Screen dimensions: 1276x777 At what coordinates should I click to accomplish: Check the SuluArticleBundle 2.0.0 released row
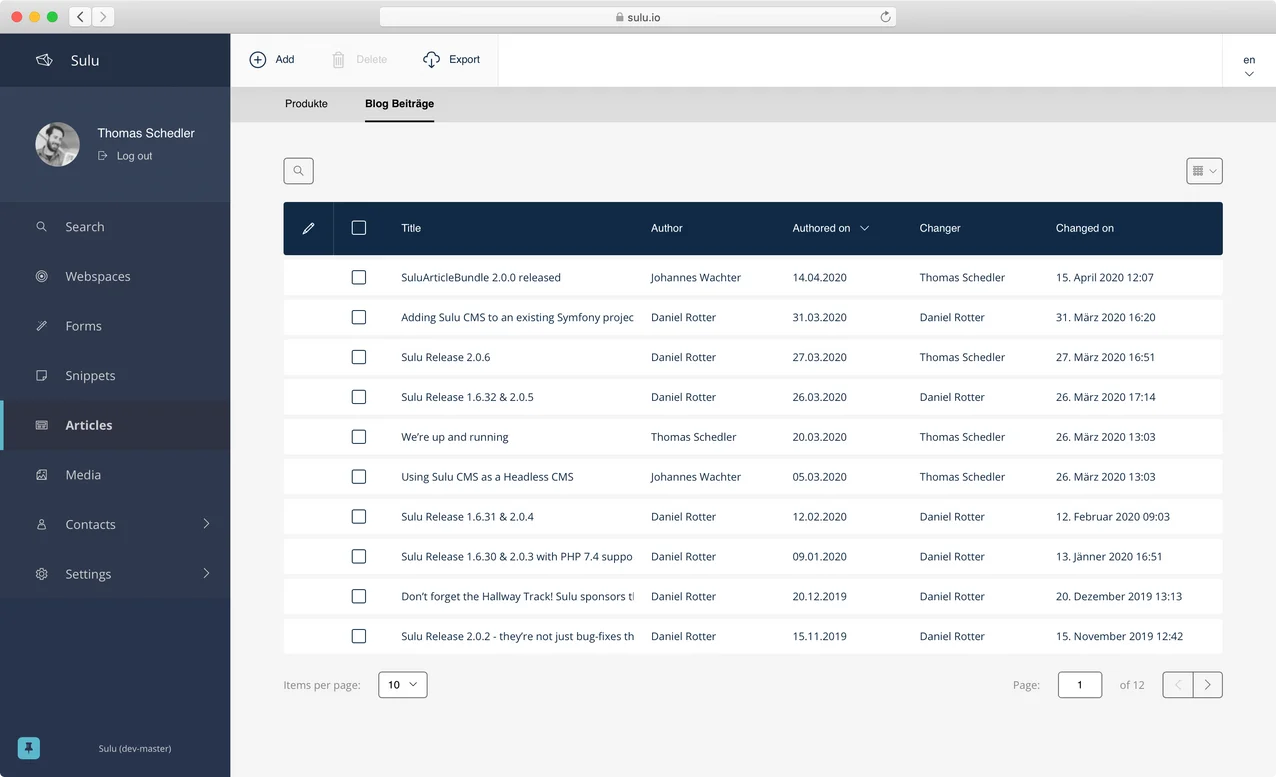359,277
